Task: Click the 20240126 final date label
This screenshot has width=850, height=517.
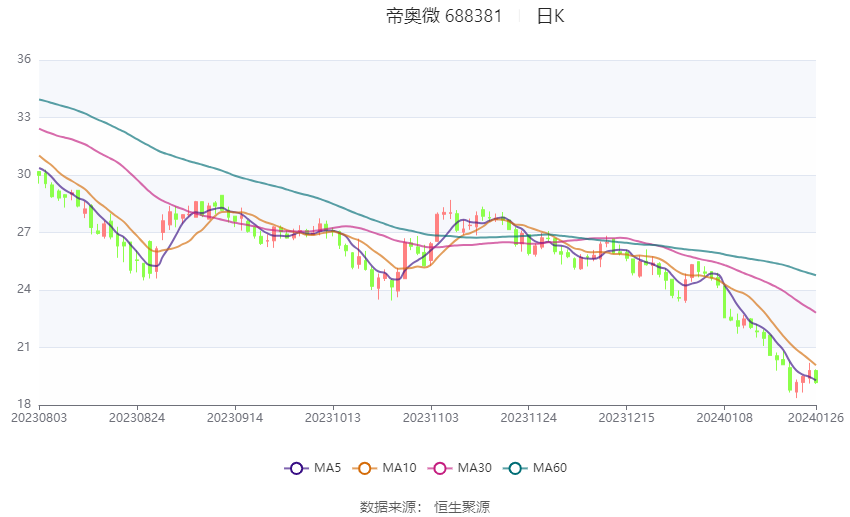Action: pyautogui.click(x=816, y=418)
